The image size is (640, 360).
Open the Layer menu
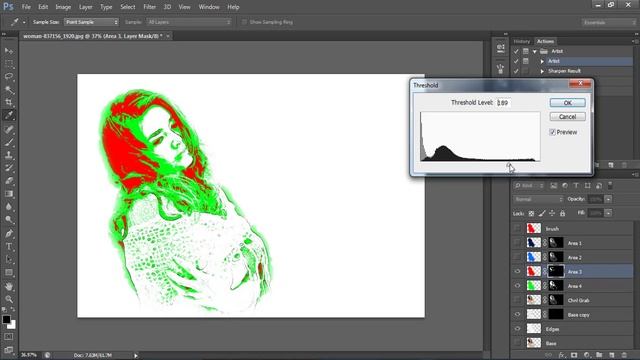[x=85, y=7]
